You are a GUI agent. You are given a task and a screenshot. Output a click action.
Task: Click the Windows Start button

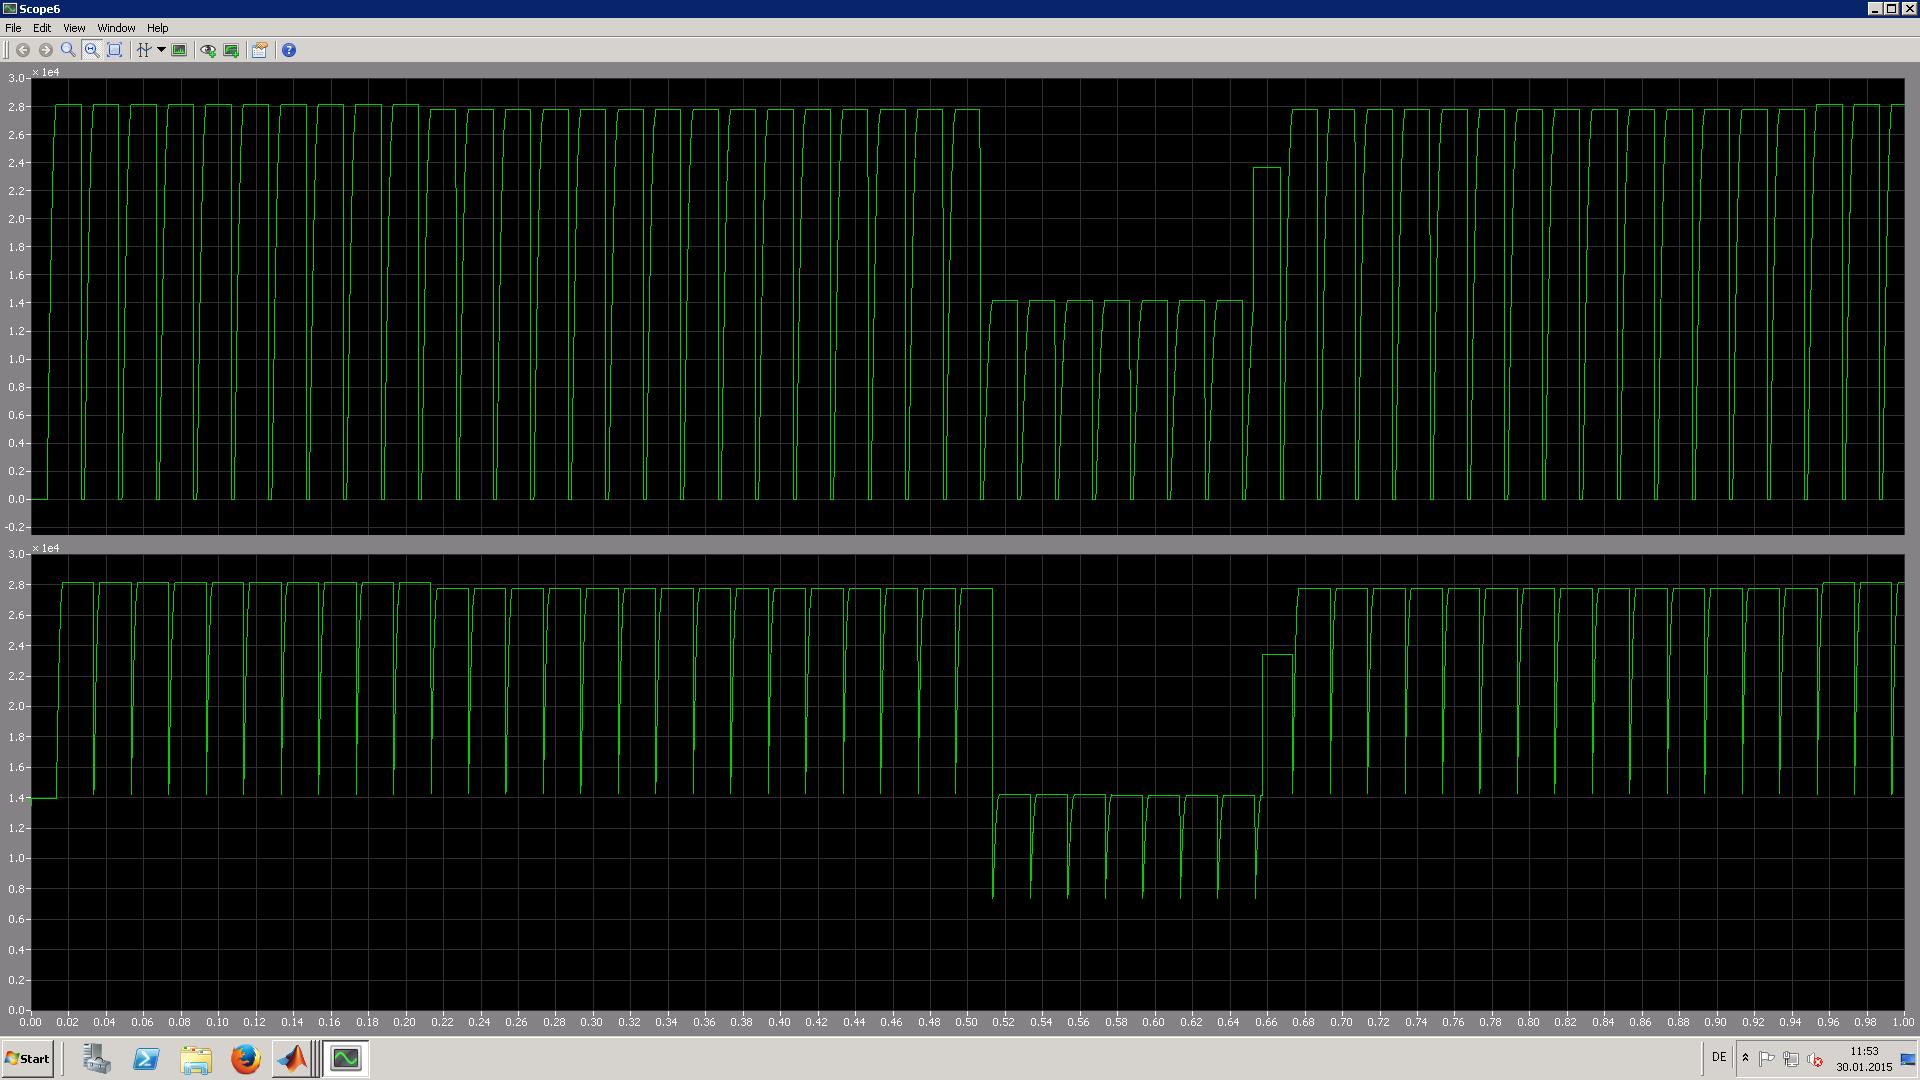27,1058
